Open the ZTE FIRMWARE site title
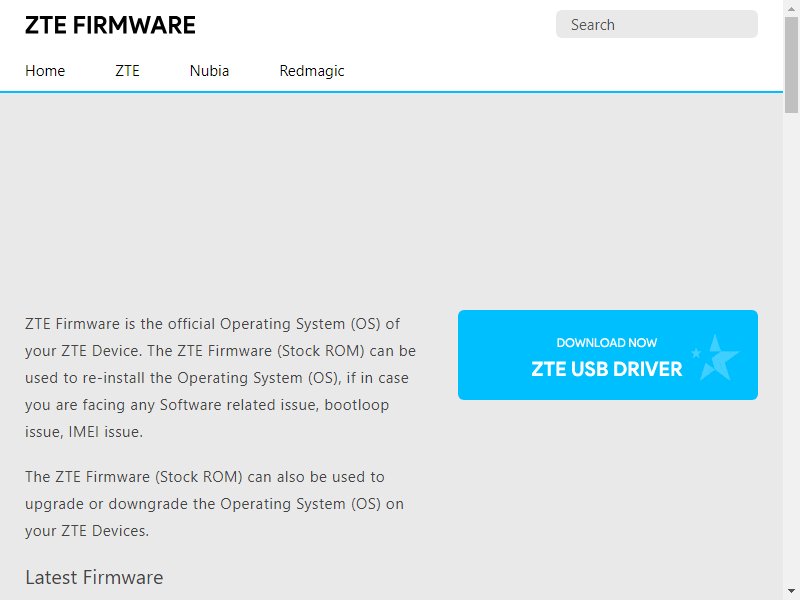This screenshot has width=800, height=600. [x=110, y=25]
